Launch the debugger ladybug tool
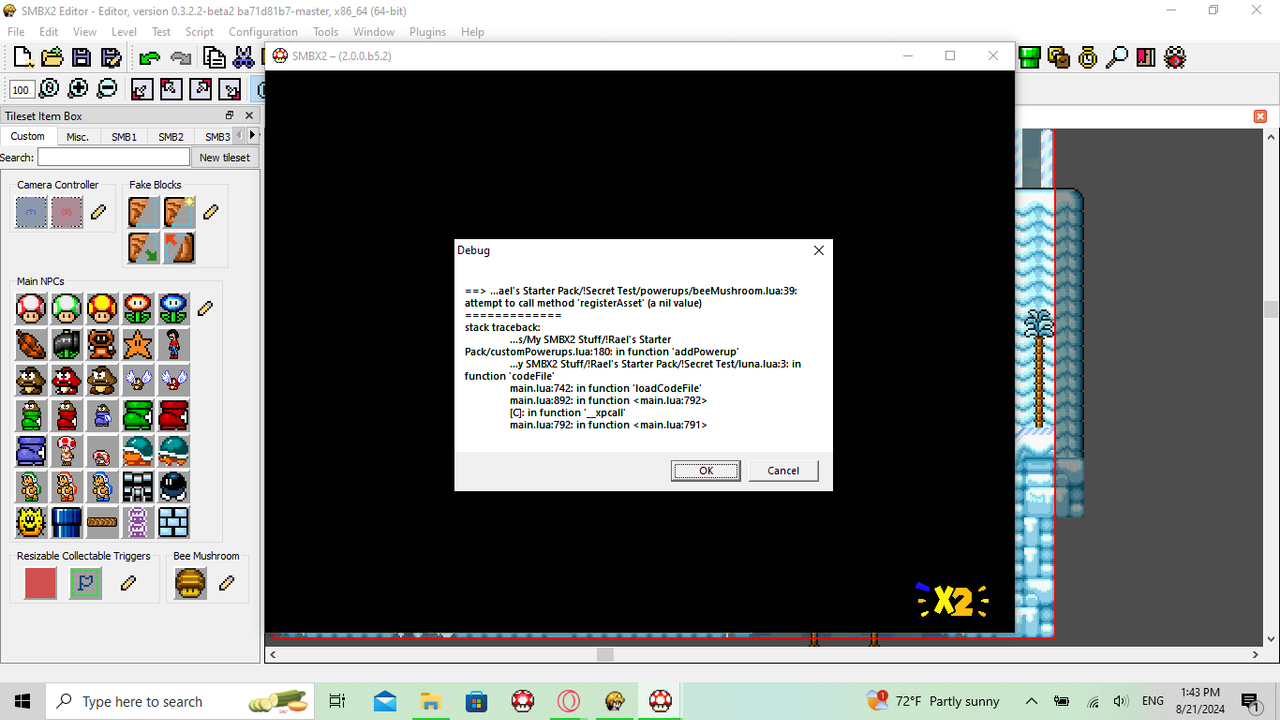The width and height of the screenshot is (1280, 720). pyautogui.click(x=1175, y=57)
